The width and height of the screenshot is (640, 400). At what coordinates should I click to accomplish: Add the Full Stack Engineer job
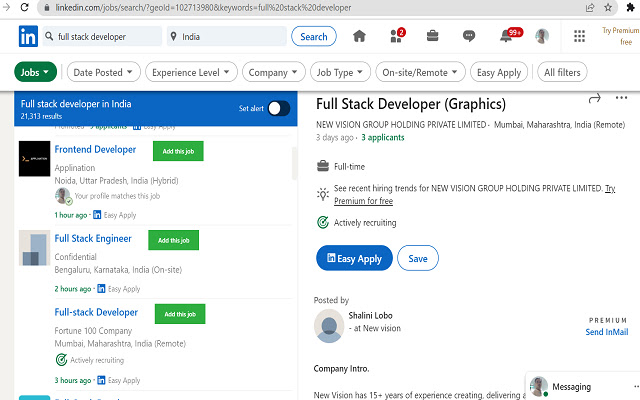point(173,240)
